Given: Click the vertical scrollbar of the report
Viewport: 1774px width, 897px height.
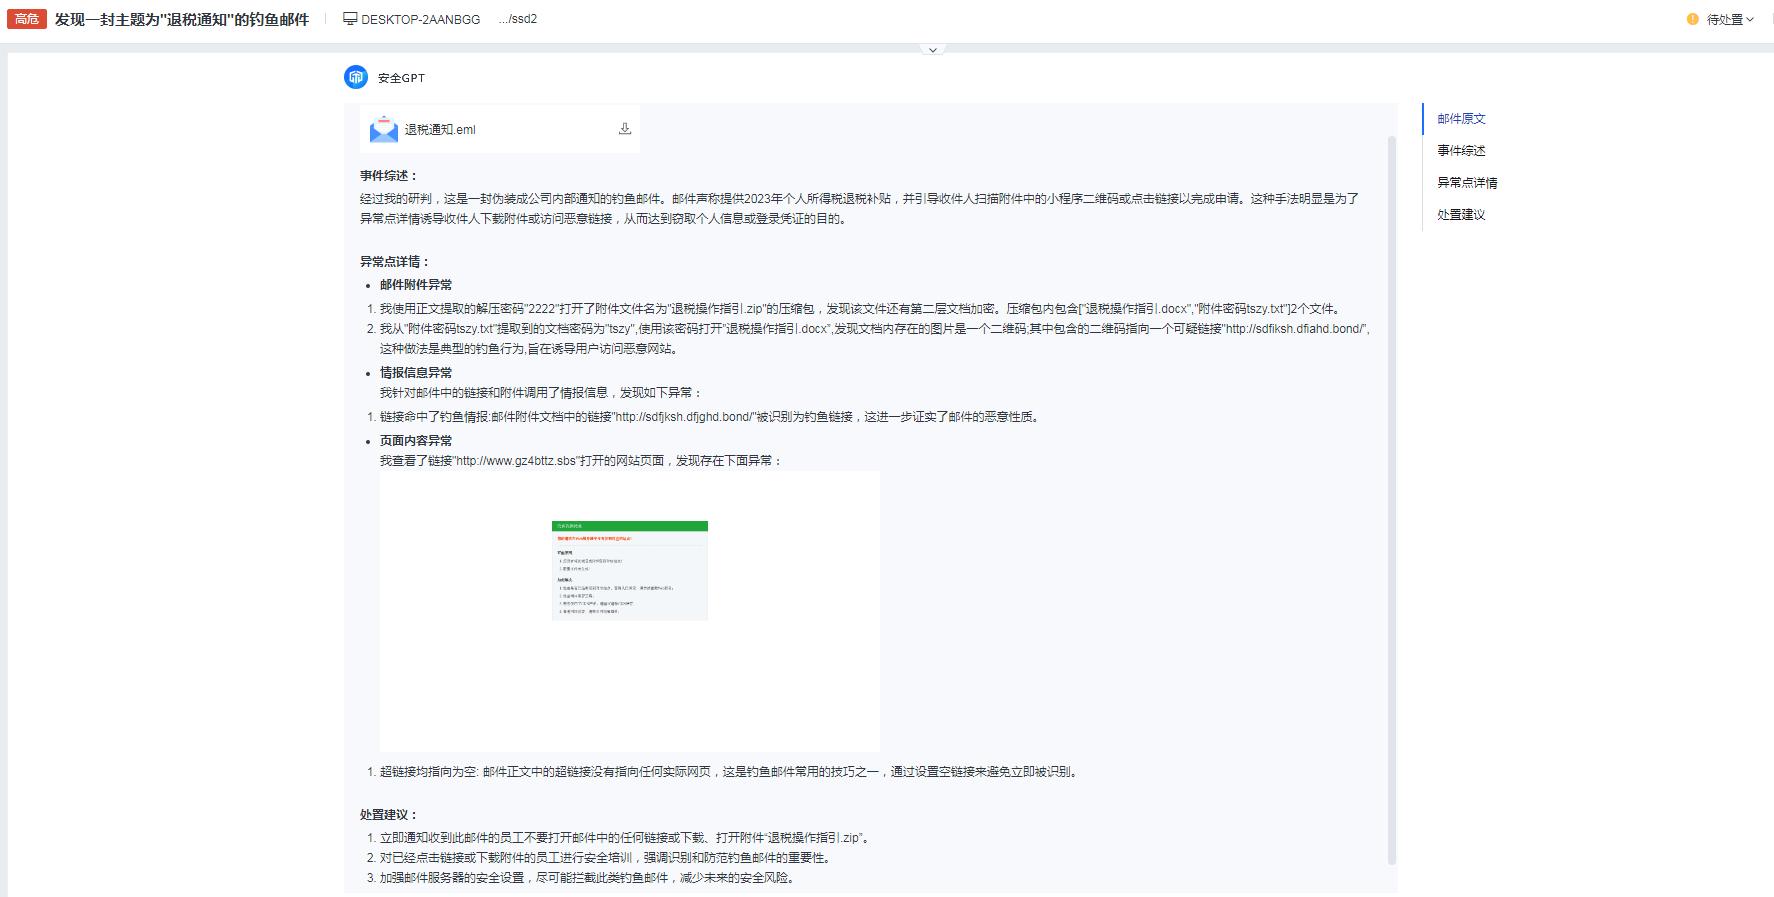Looking at the screenshot, I should pos(1391,500).
